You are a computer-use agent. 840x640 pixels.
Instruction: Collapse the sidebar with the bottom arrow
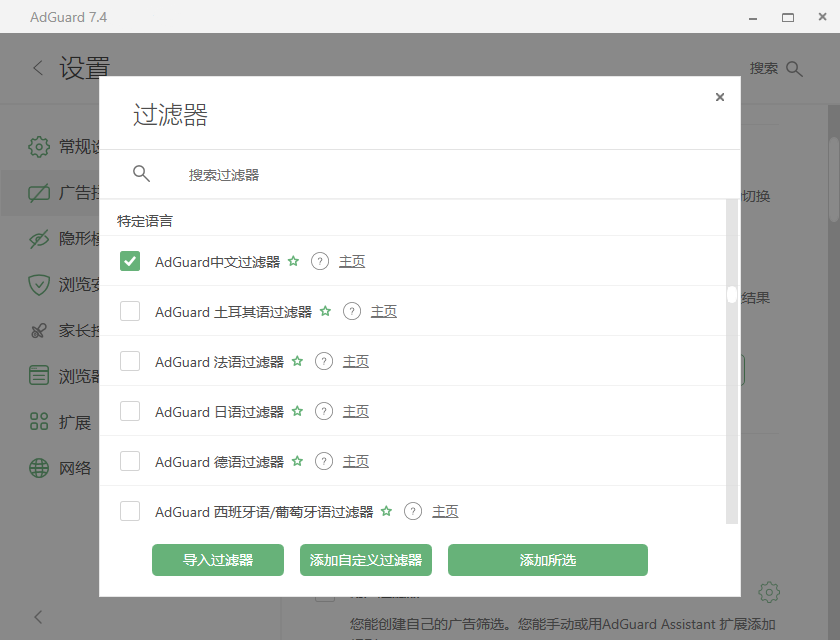click(38, 617)
